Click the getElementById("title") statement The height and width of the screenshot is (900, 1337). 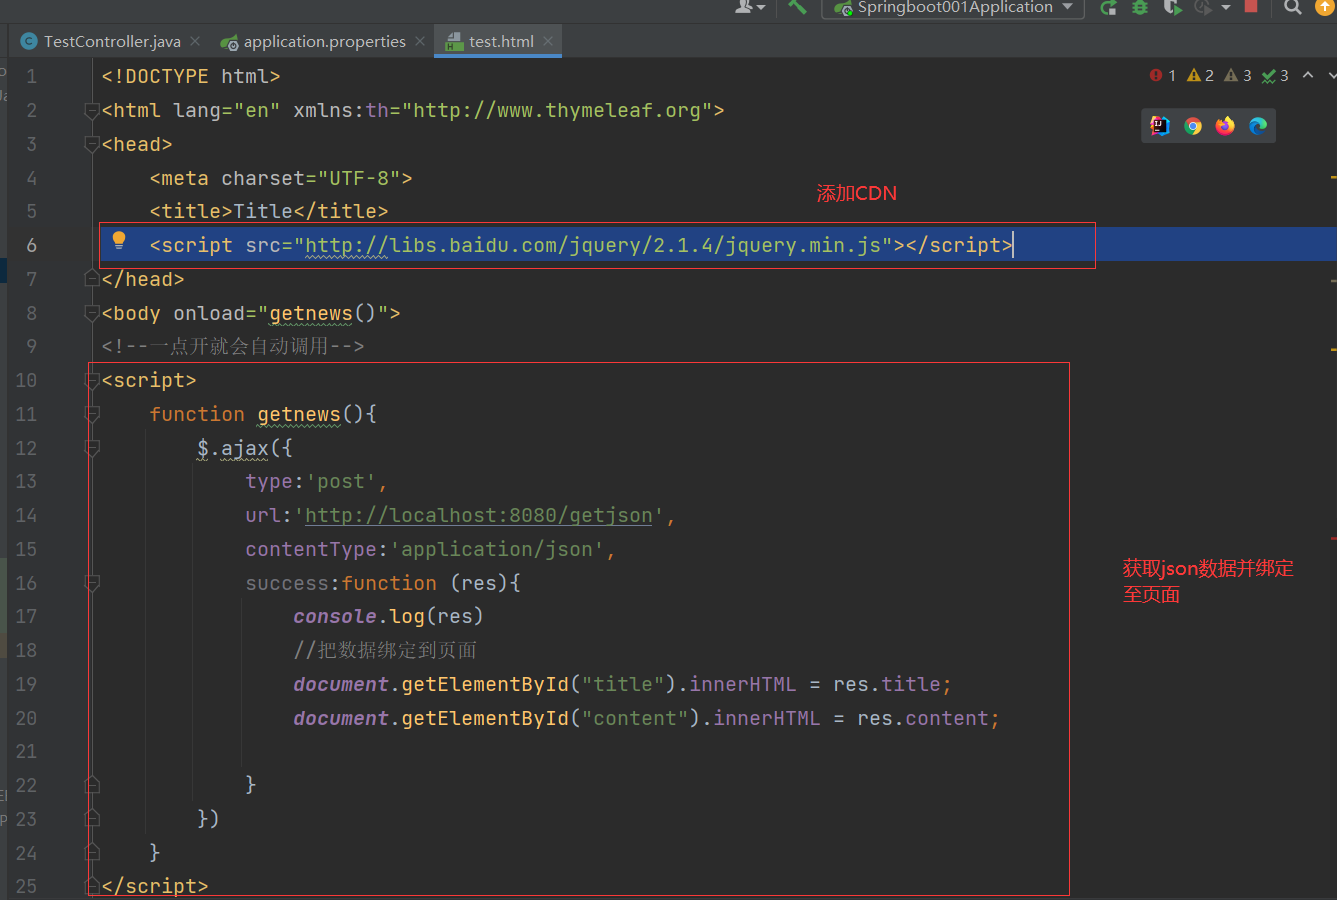[622, 684]
